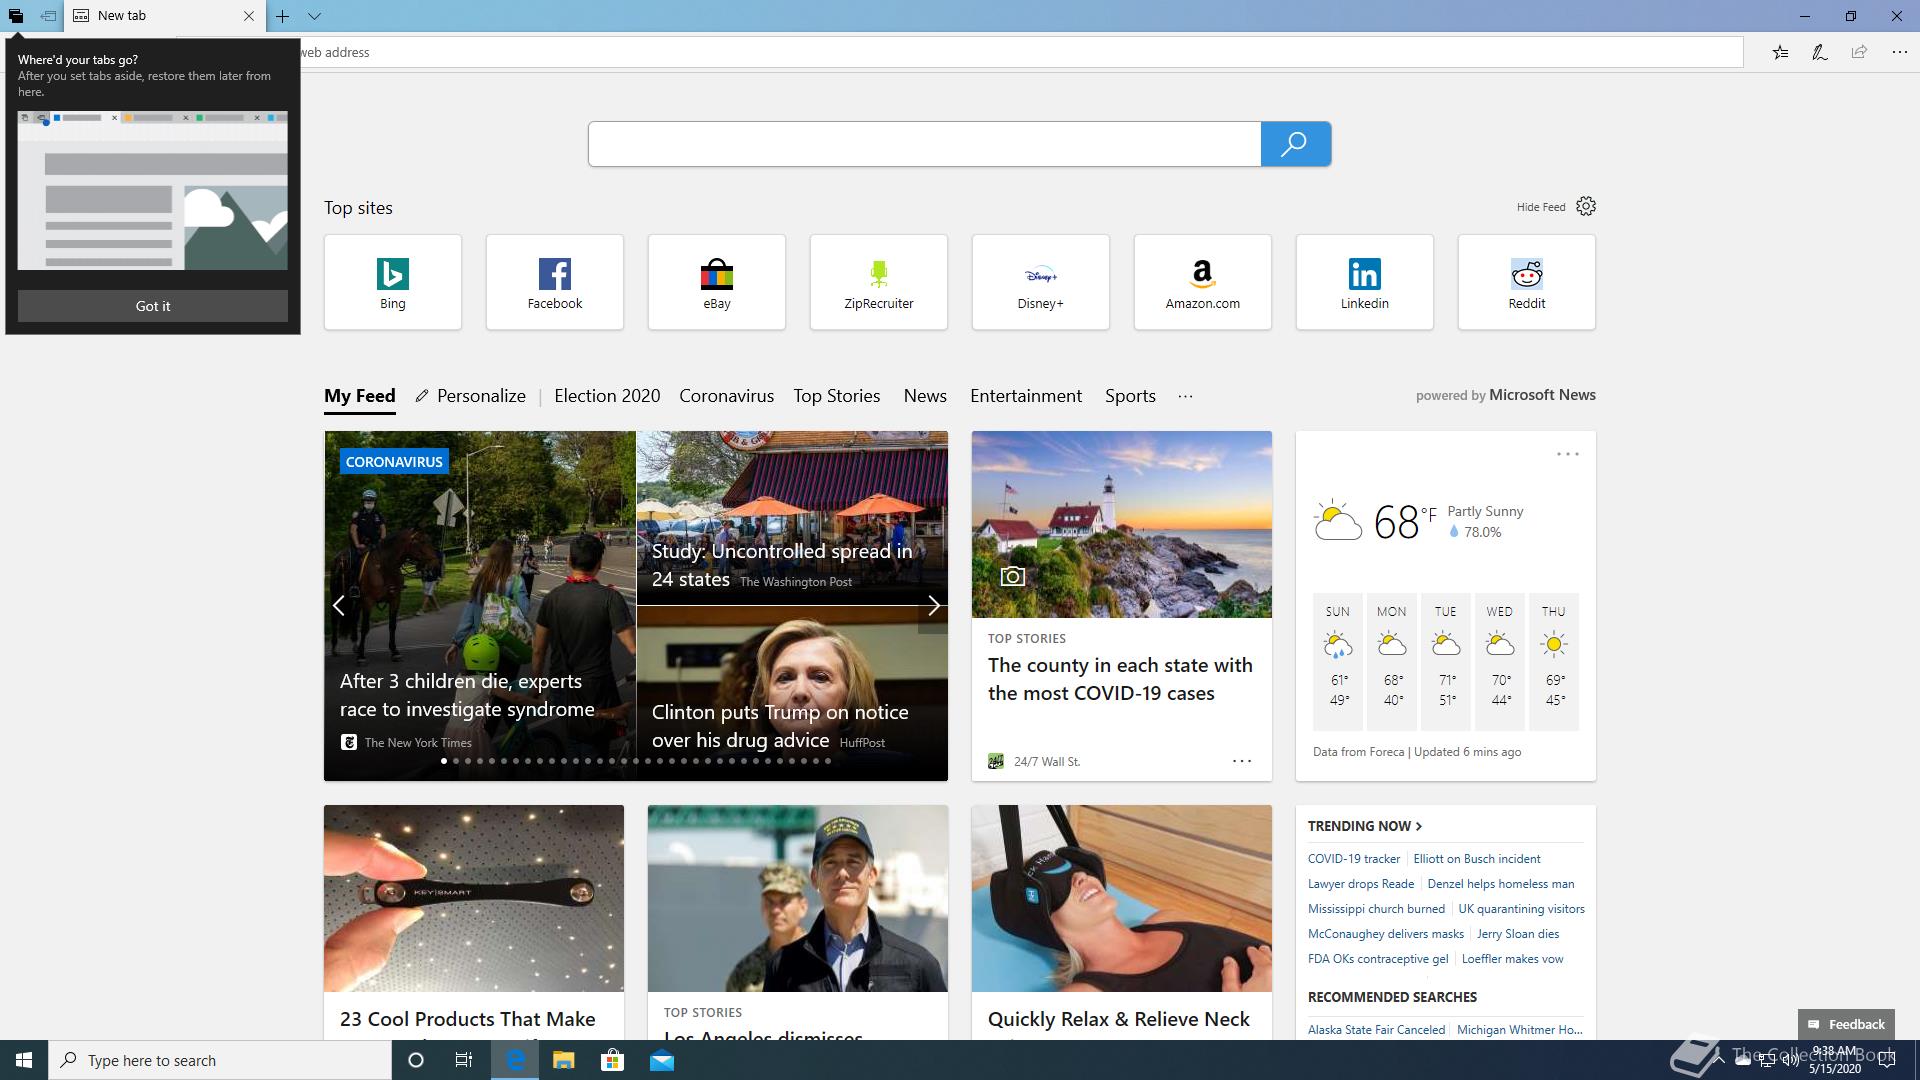
Task: Switch to the Election 2020 tab
Action: point(607,396)
